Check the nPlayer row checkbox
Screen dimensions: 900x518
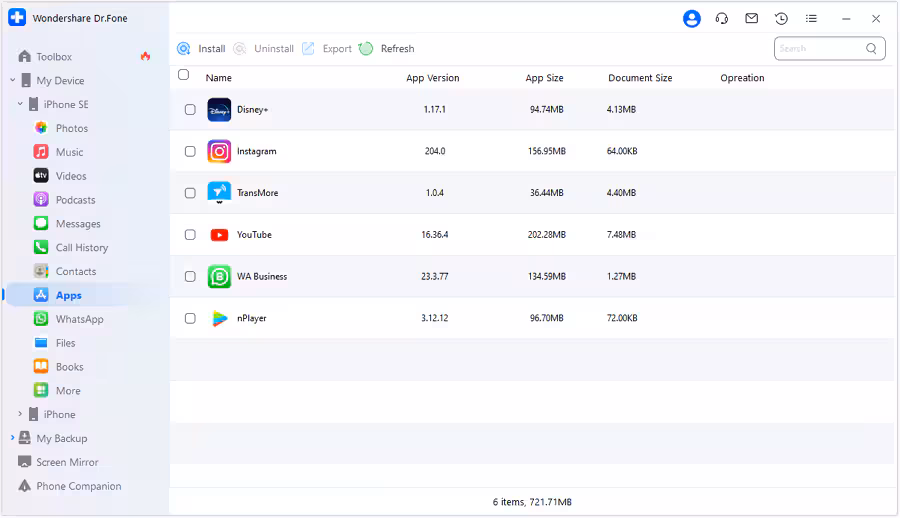point(190,318)
